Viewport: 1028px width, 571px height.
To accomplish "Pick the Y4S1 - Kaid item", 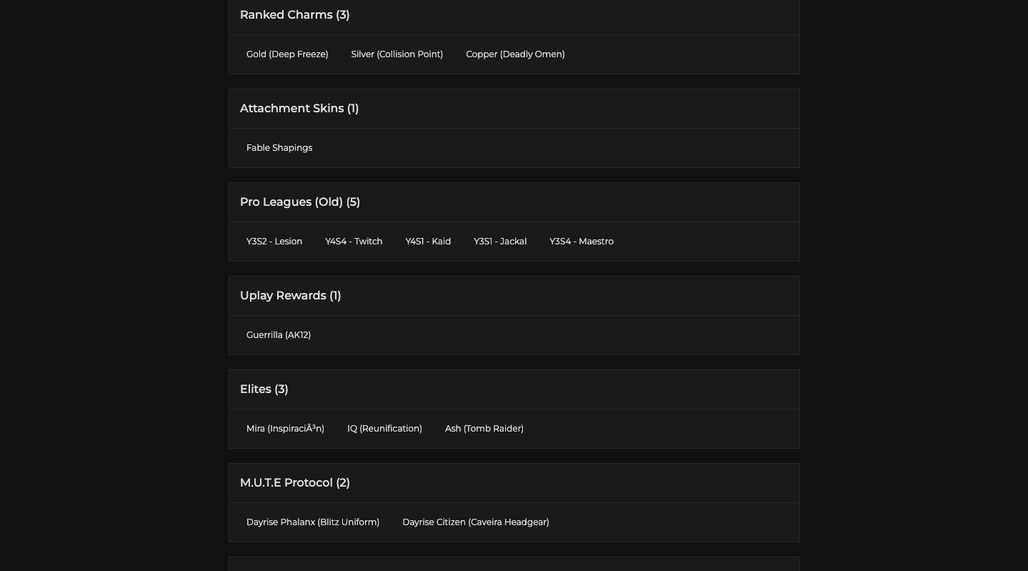I will click(x=428, y=241).
